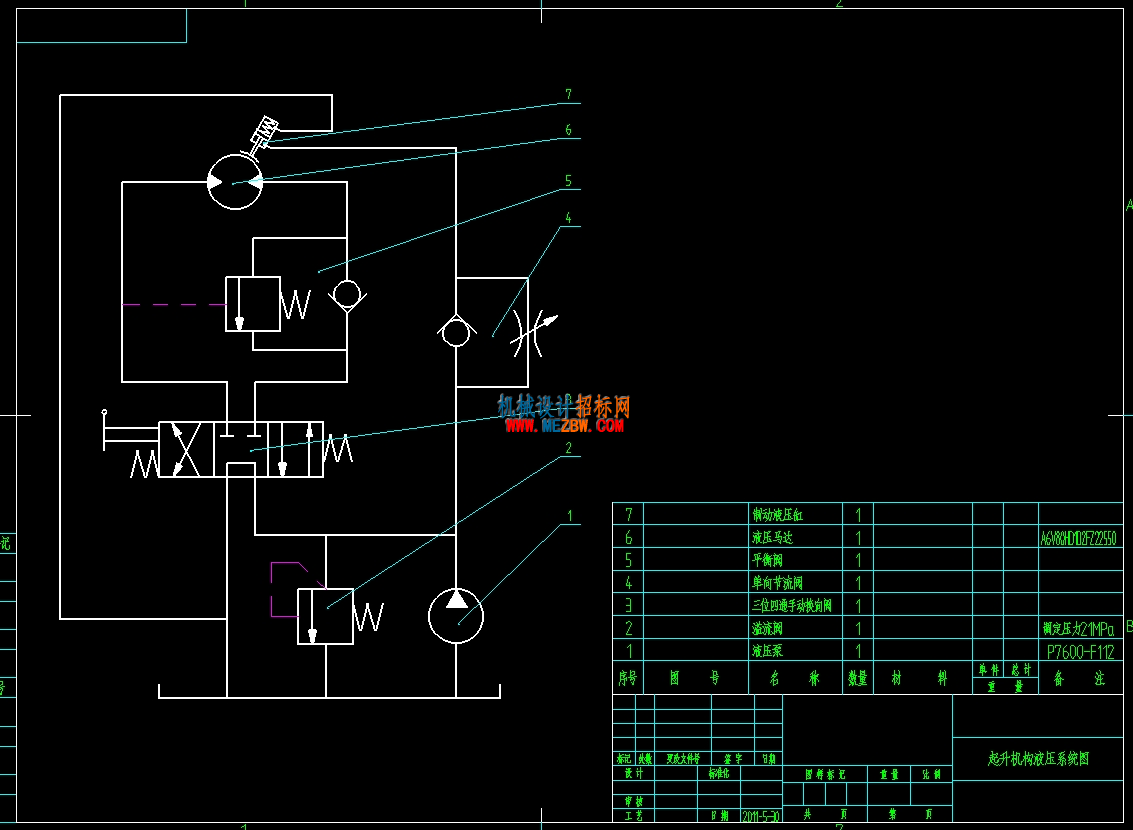Click the P7600-F112 remark cell
Screen dimensions: 1133x830
tap(1080, 651)
